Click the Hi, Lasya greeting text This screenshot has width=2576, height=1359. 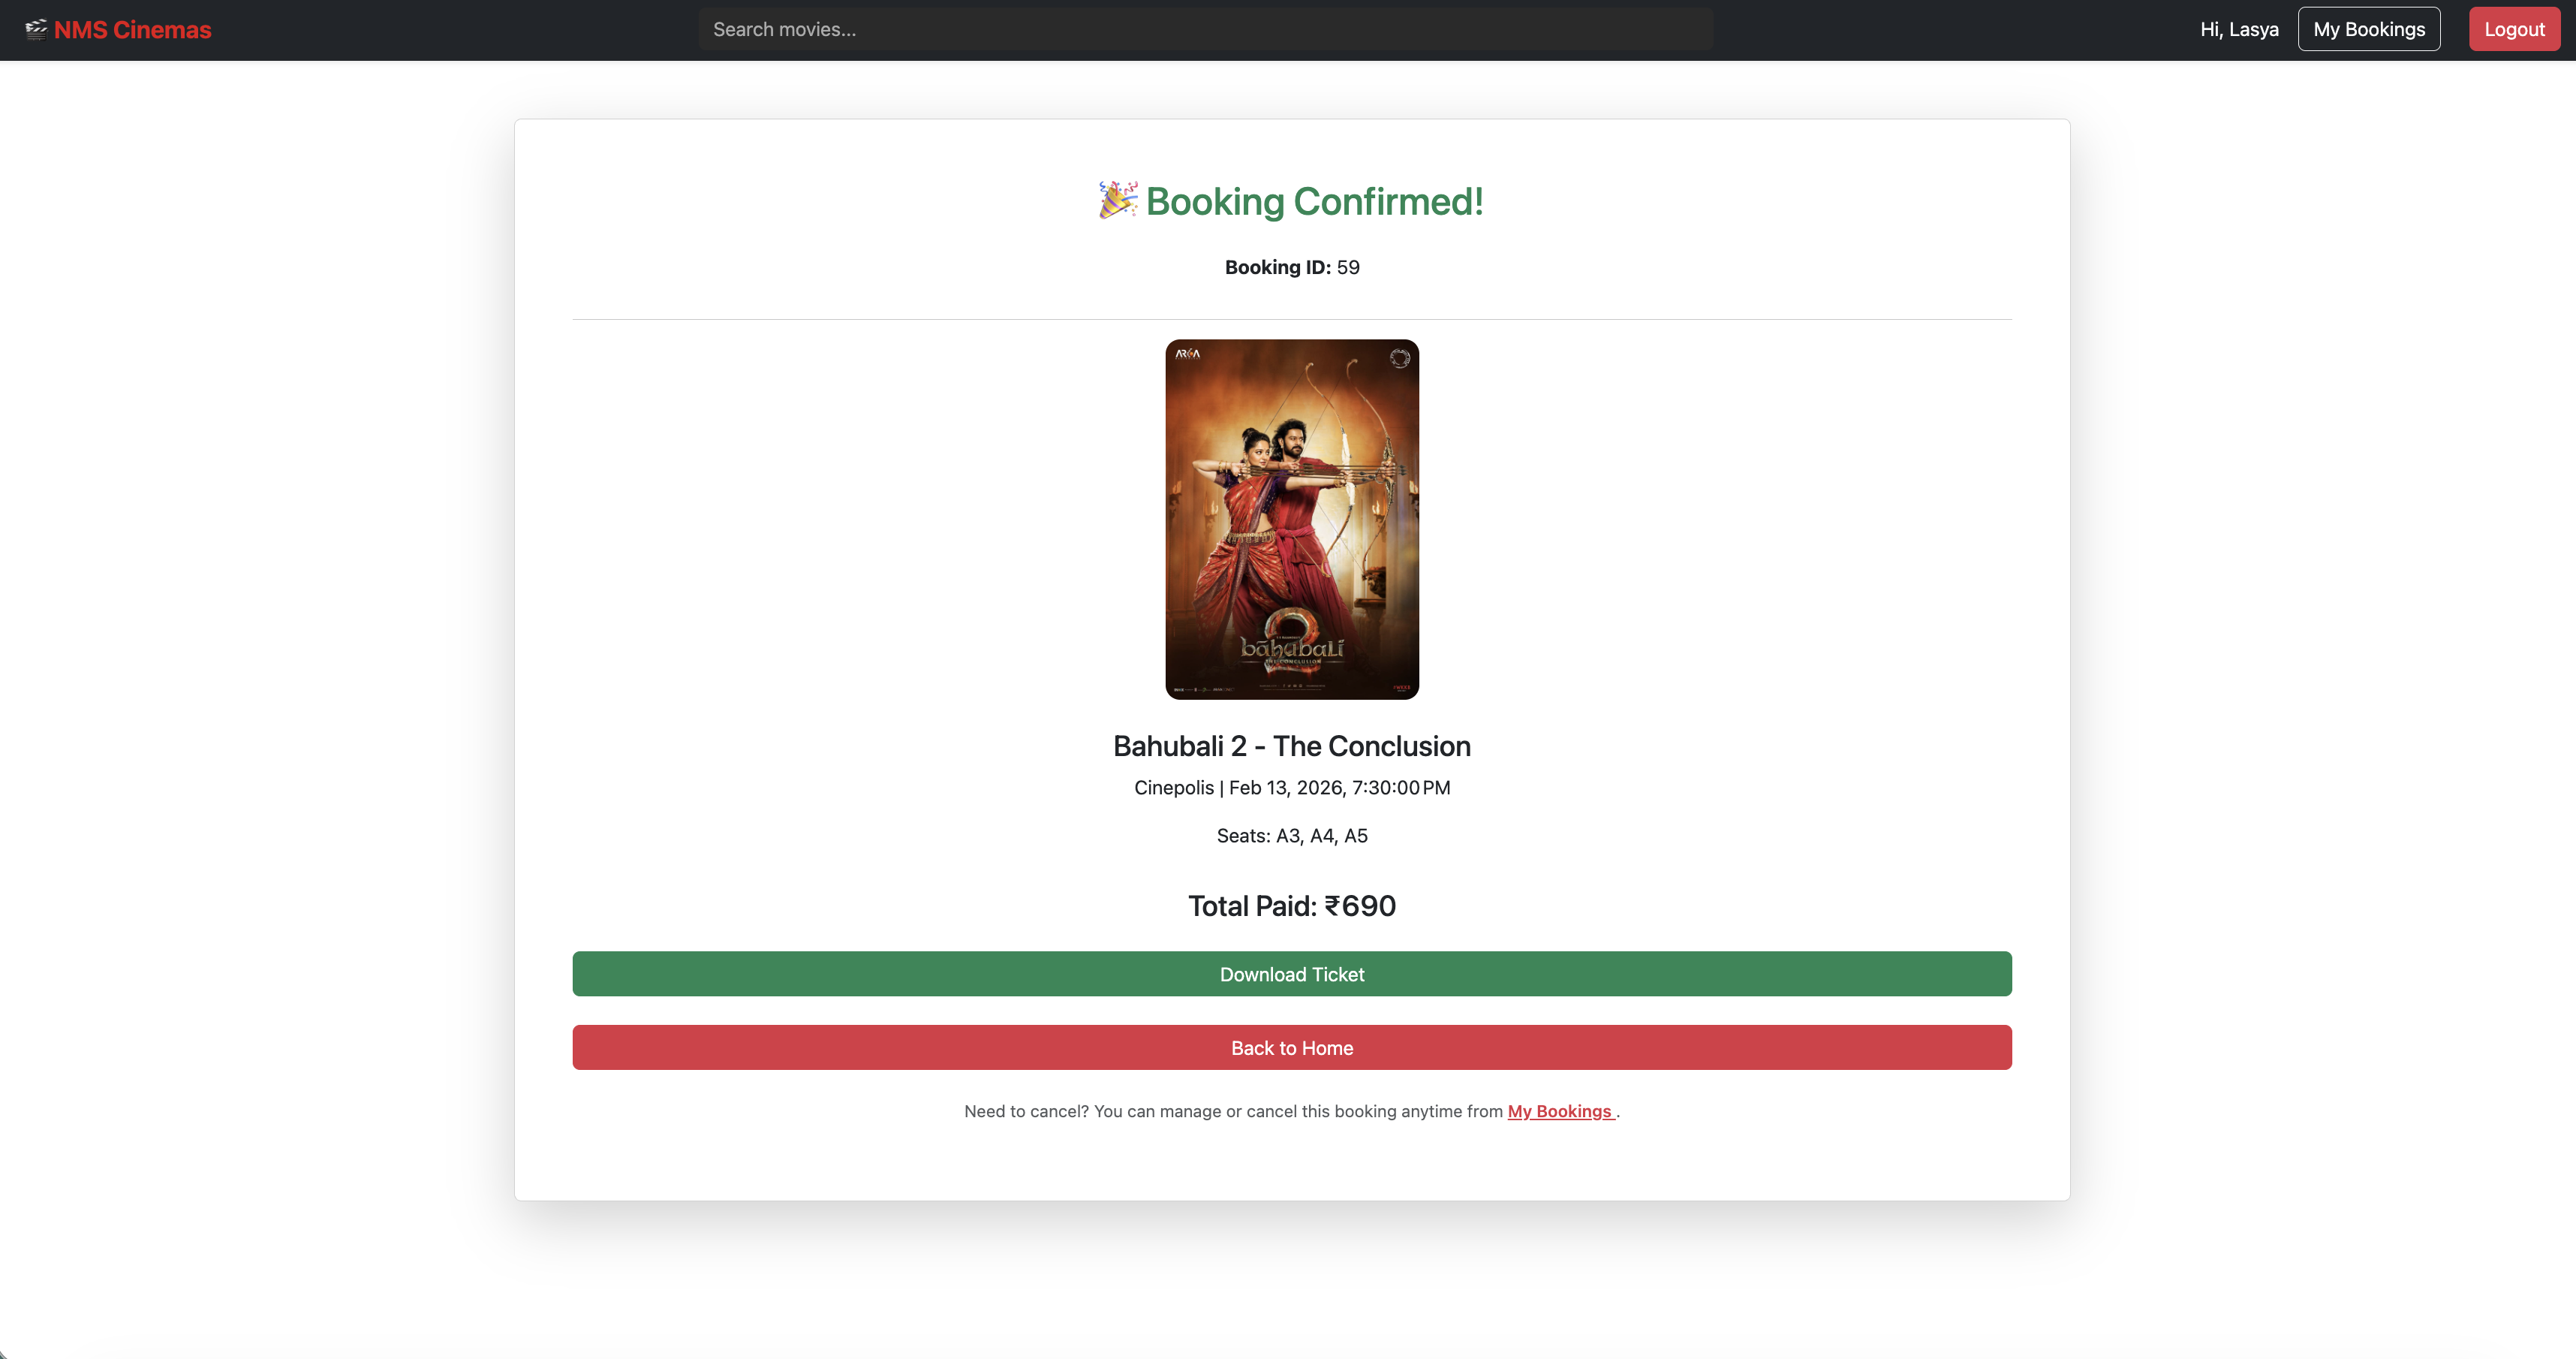(2238, 29)
